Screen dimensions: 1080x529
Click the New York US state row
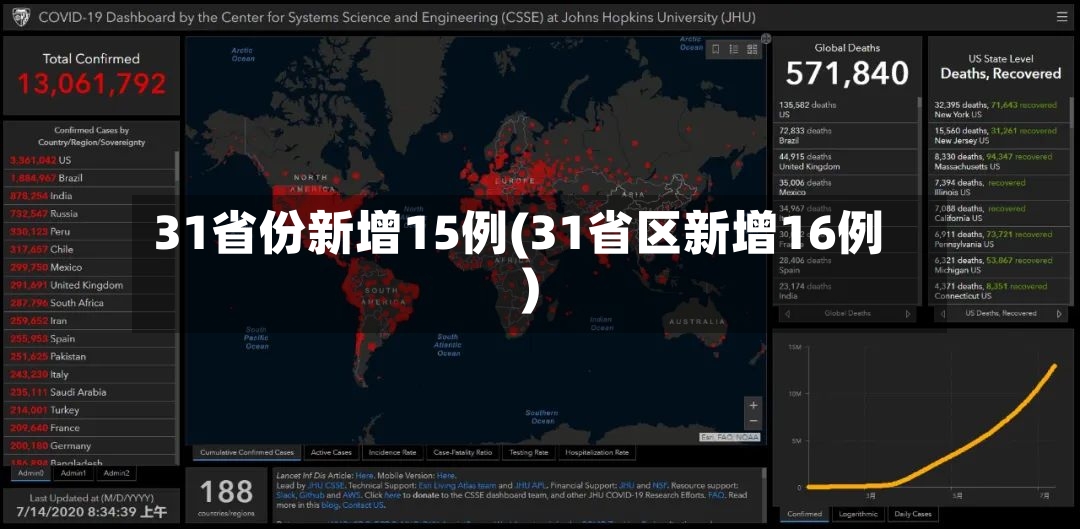pos(997,110)
